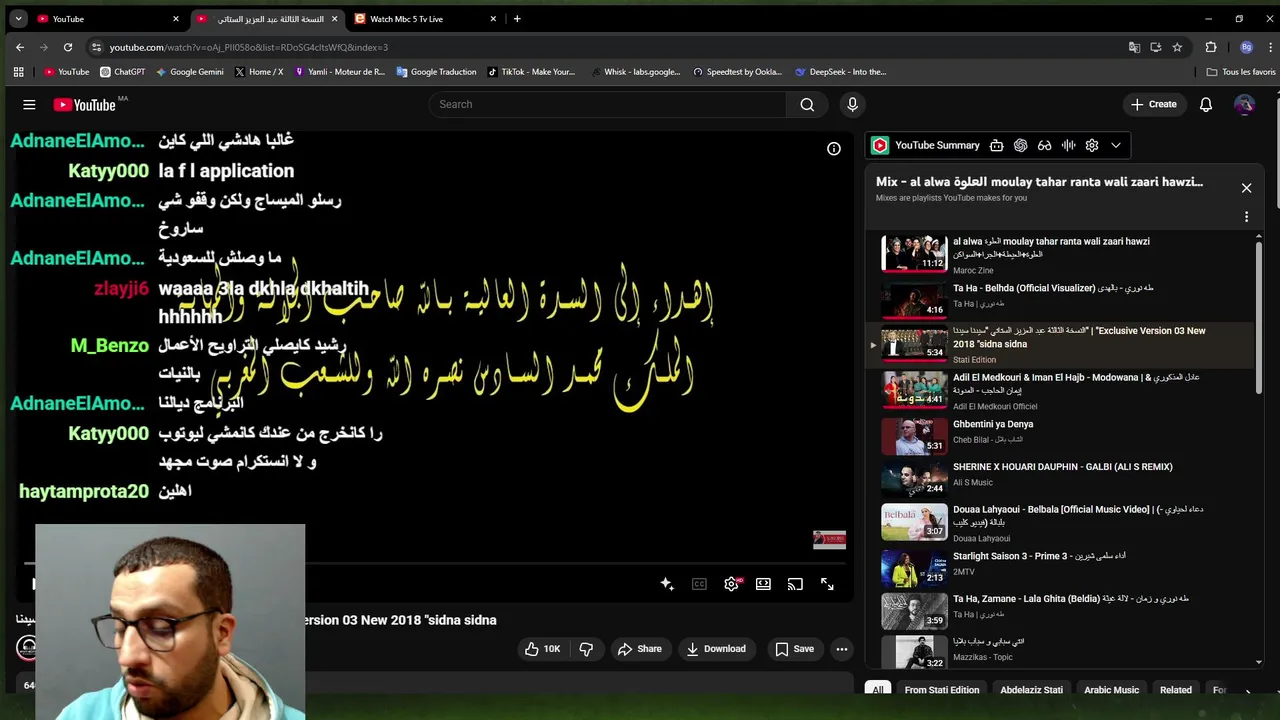The width and height of the screenshot is (1280, 720).
Task: Select Arabic Music chip
Action: (1112, 690)
